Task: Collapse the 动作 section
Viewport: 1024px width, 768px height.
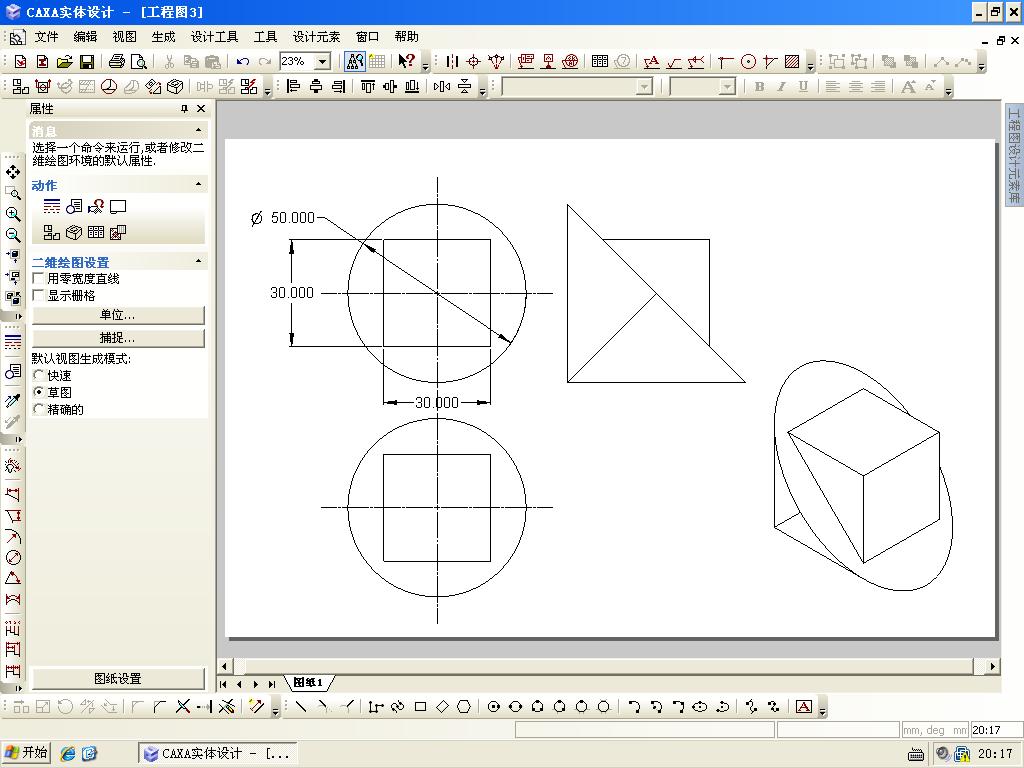Action: pyautogui.click(x=199, y=185)
